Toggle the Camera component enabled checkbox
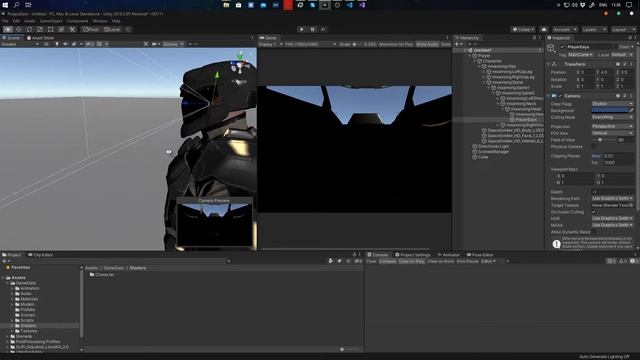Image resolution: width=640 pixels, height=360 pixels. [560, 96]
